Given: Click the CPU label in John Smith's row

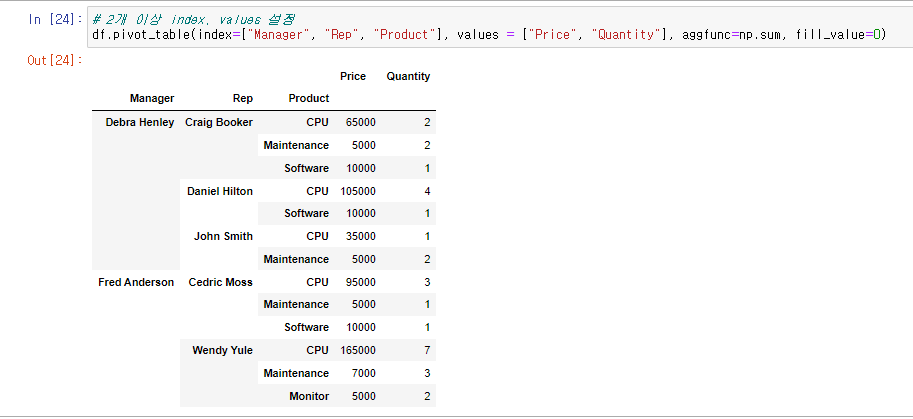Looking at the screenshot, I should coord(317,236).
